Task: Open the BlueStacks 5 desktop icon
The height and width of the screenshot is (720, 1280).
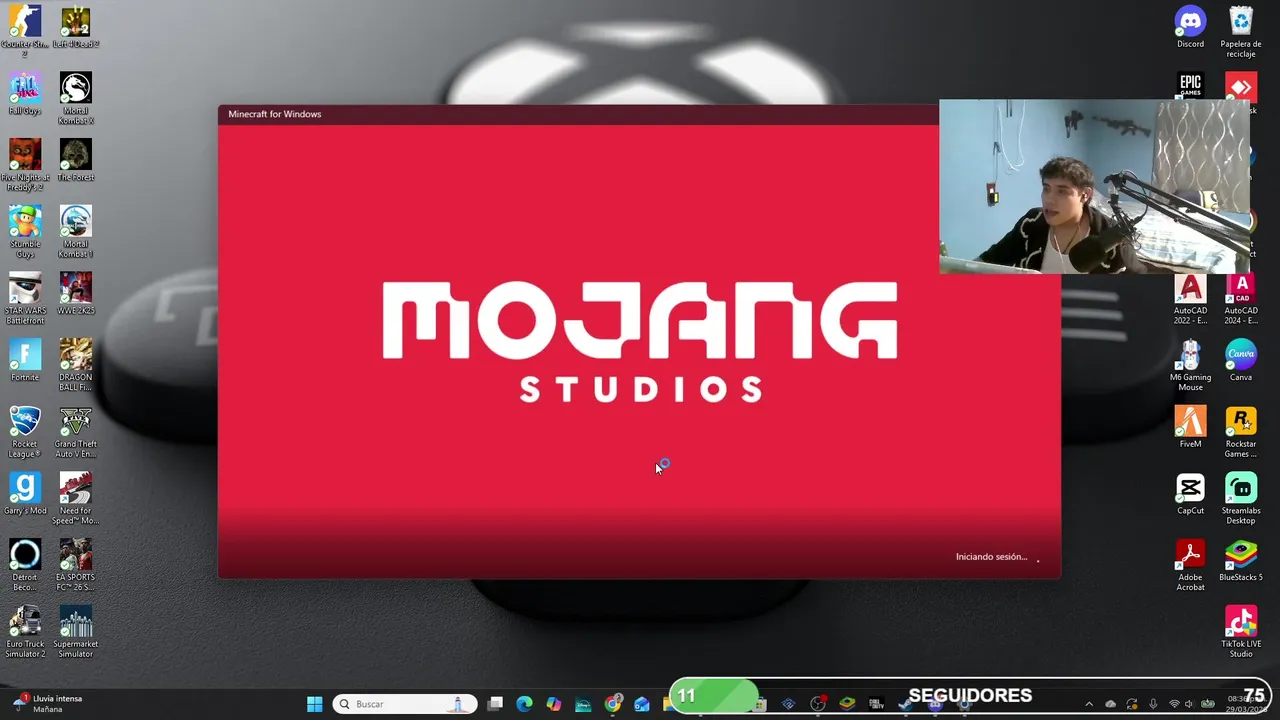Action: coord(1241,560)
